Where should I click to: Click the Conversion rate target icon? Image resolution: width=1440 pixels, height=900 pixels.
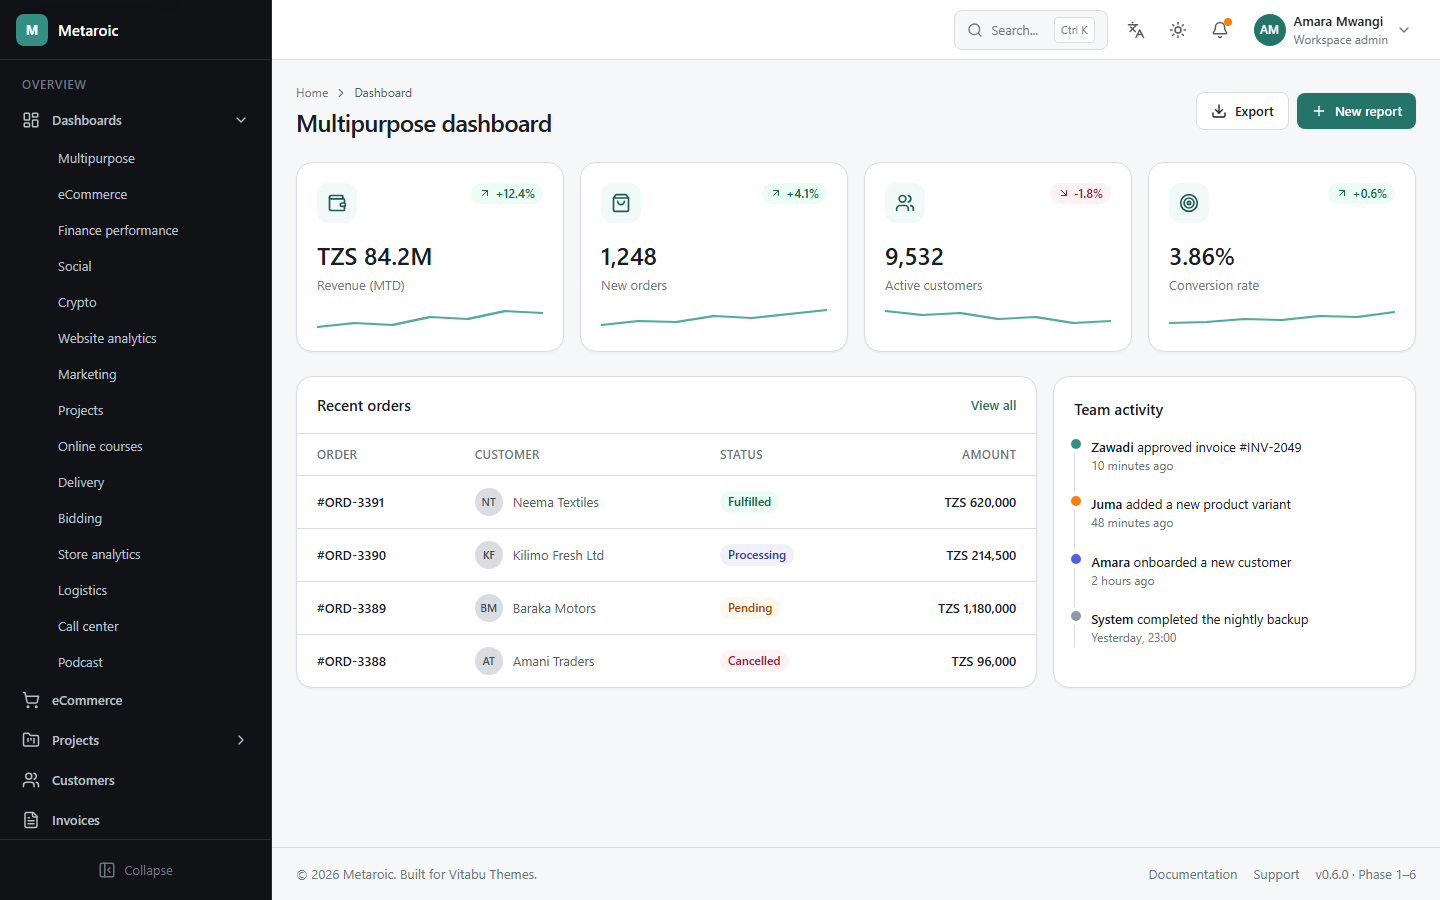click(1189, 203)
